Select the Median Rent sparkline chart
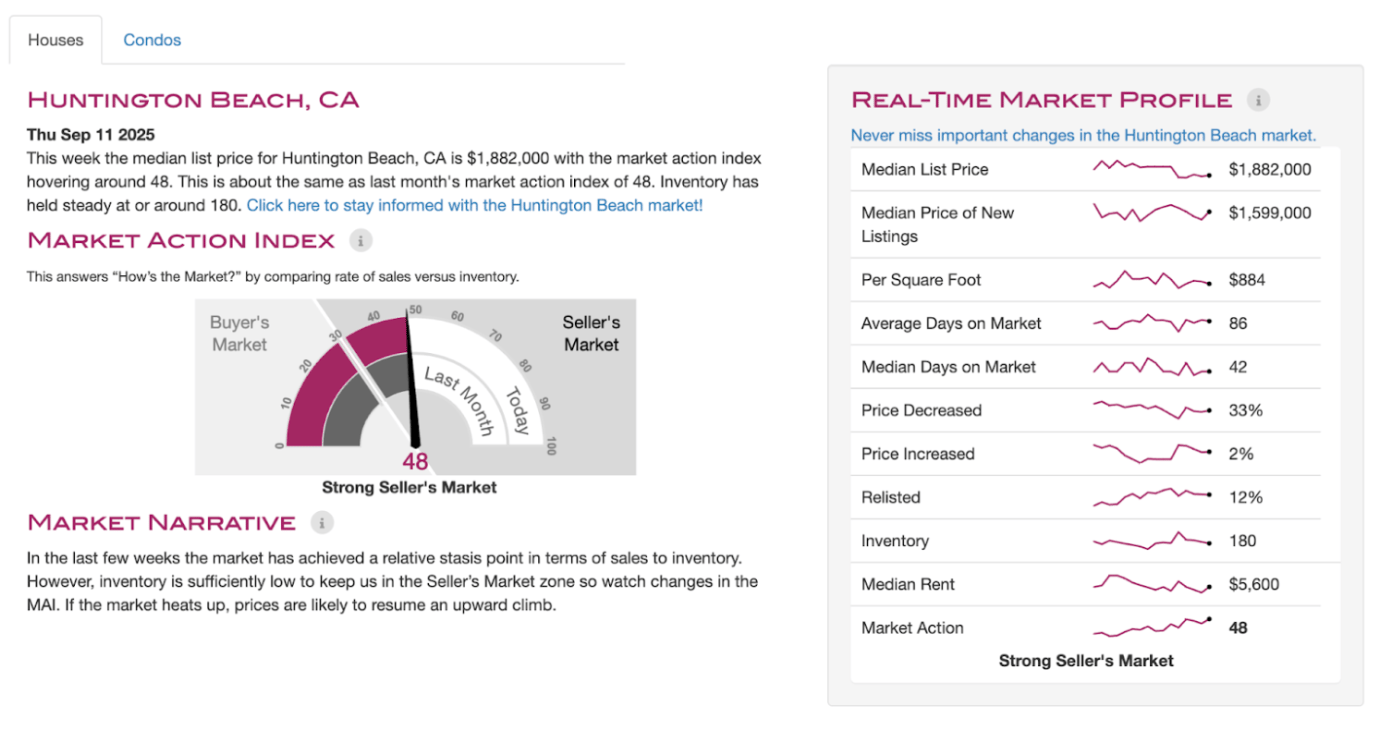Viewport: 1378px width, 730px height. 1152,584
